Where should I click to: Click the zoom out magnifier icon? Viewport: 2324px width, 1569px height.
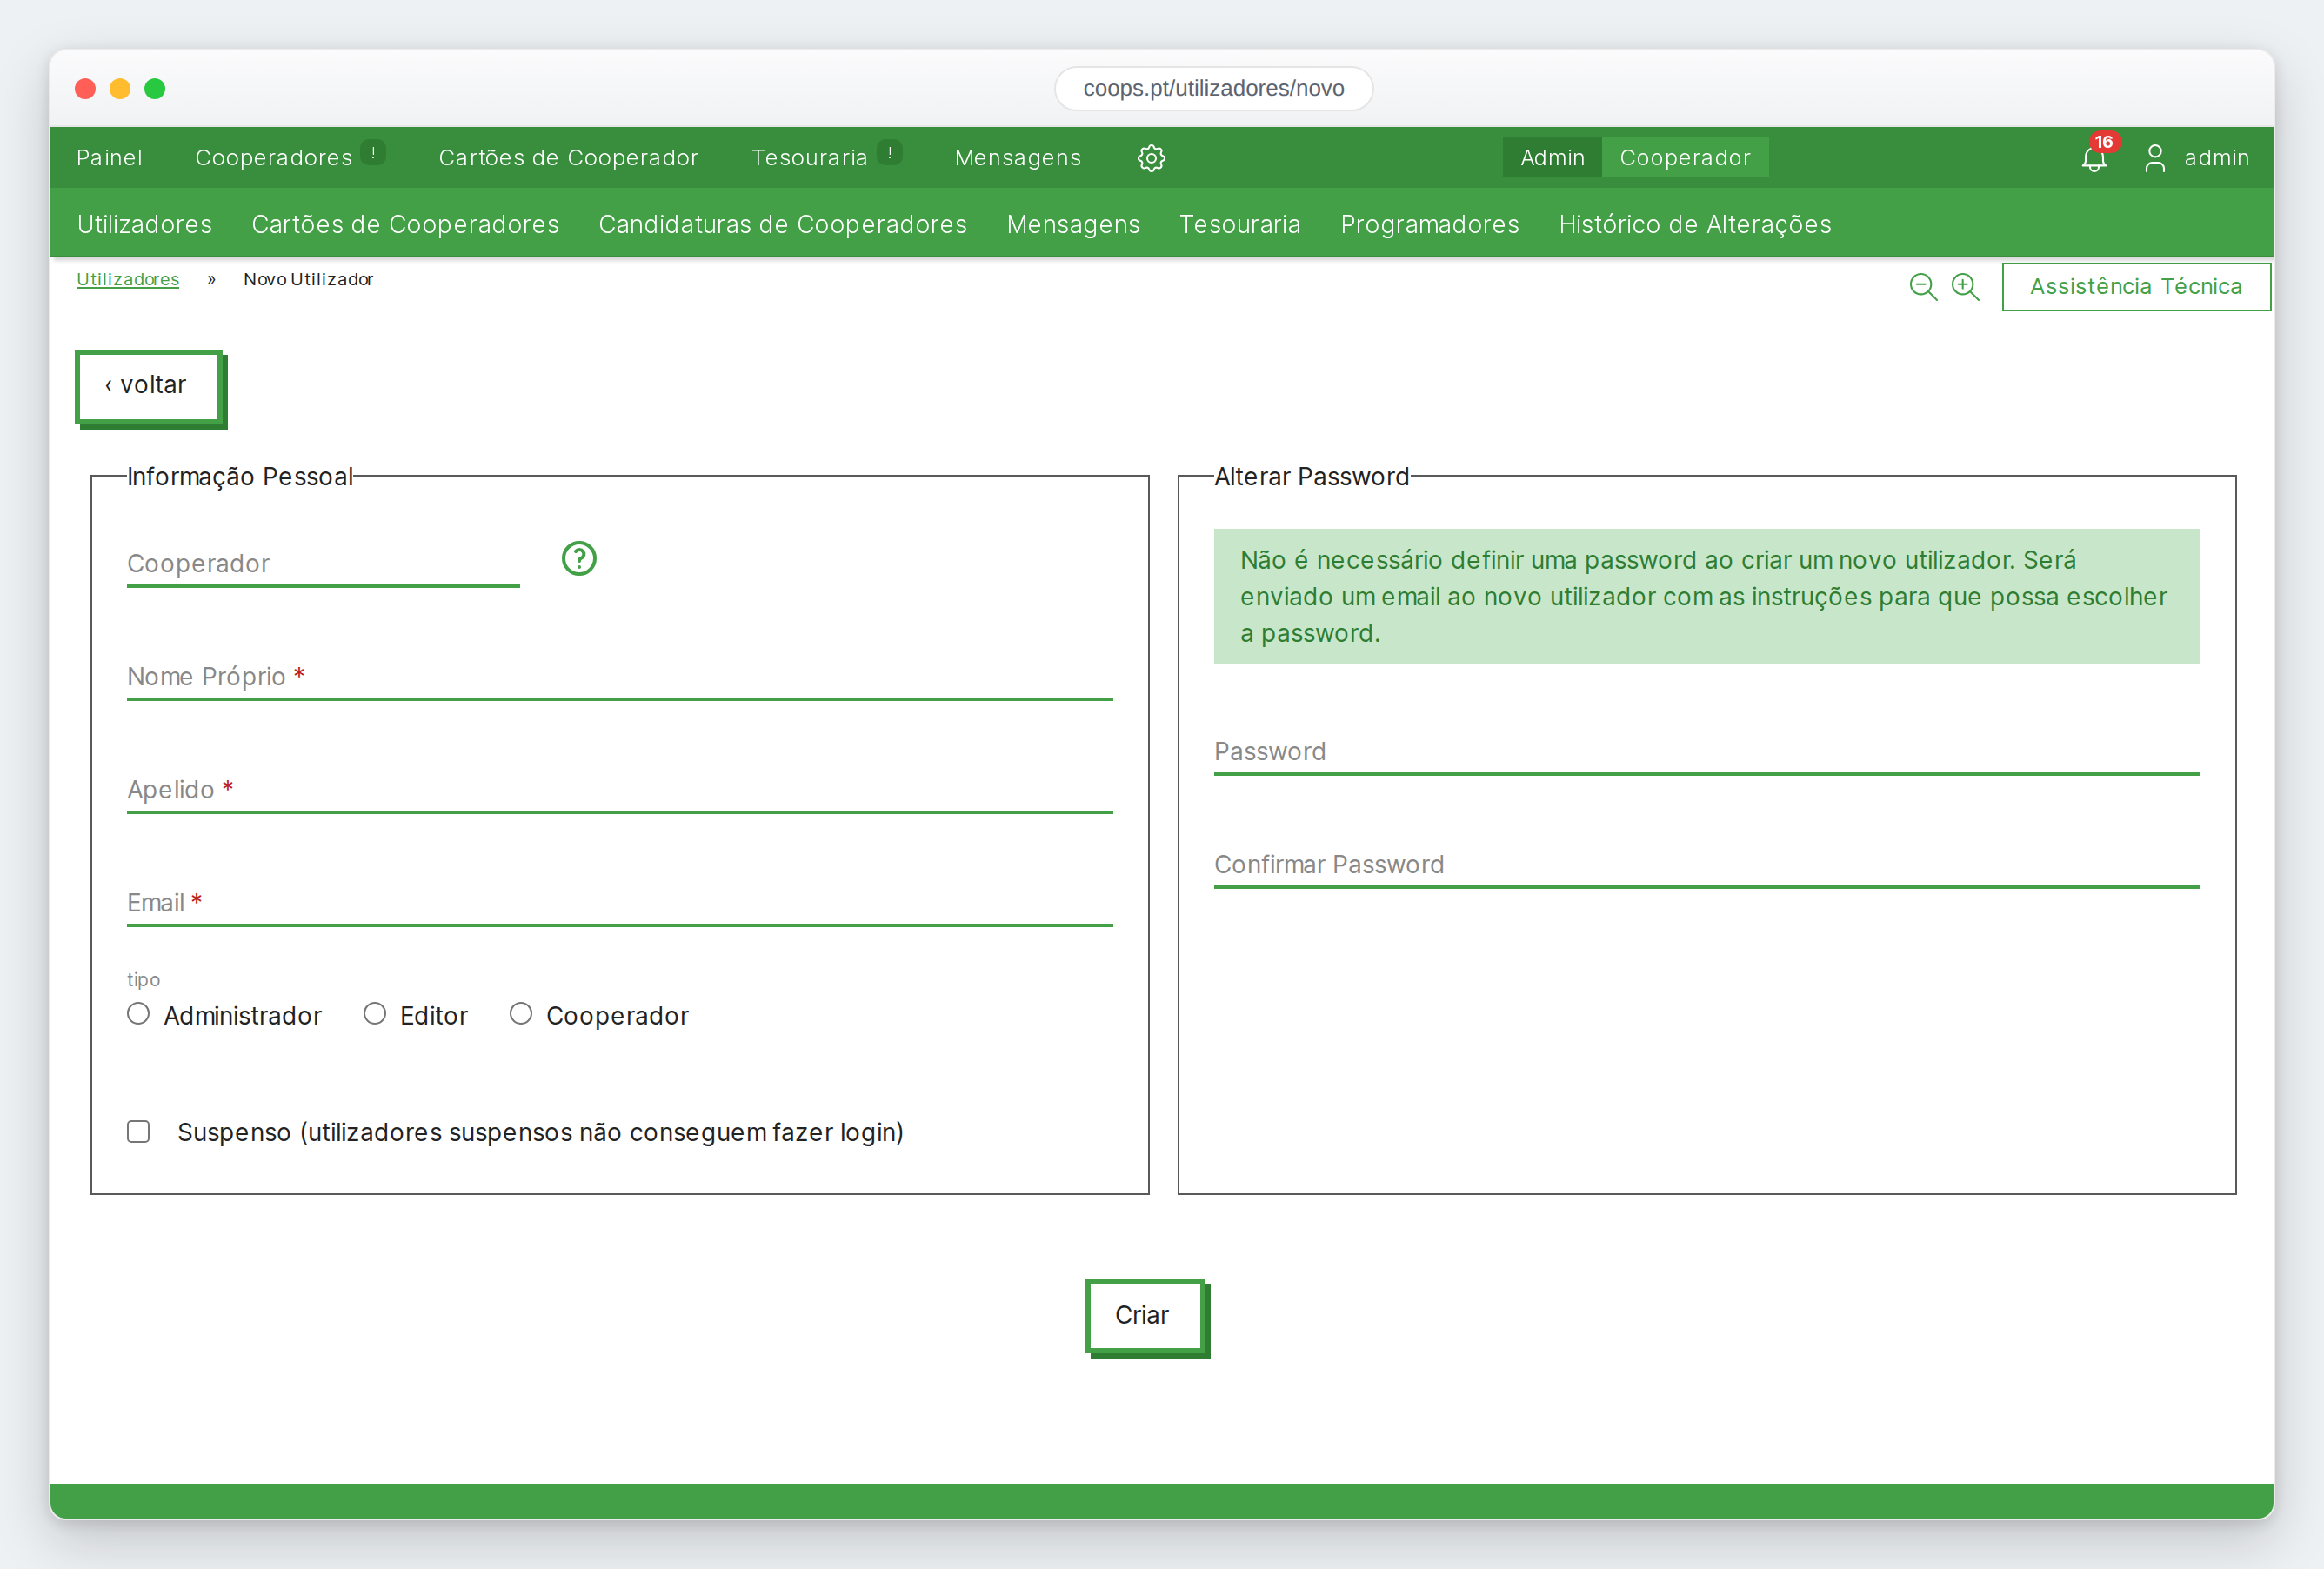click(1922, 287)
